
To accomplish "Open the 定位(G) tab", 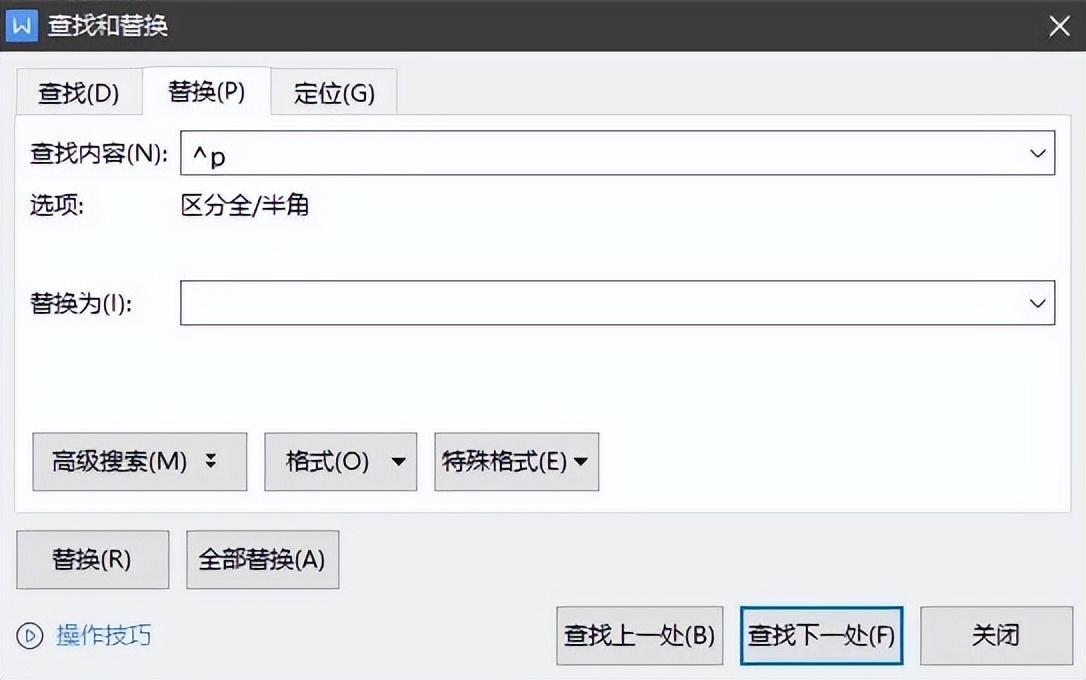I will [x=334, y=94].
